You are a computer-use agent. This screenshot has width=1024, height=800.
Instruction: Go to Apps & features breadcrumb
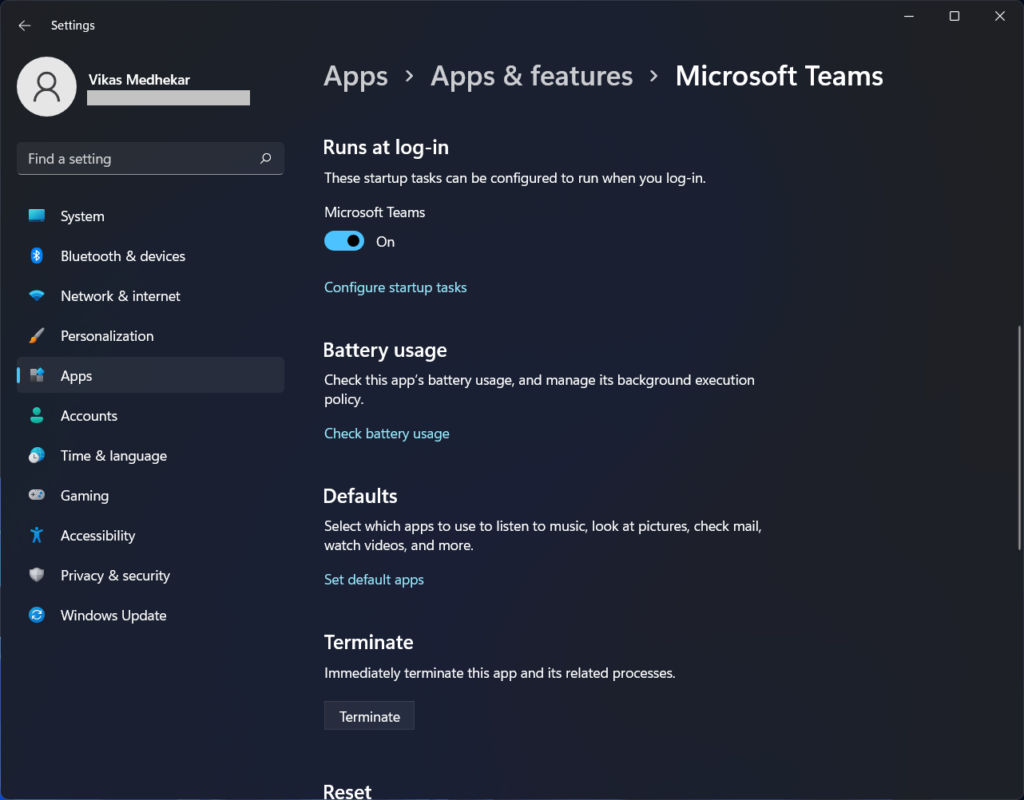click(532, 76)
